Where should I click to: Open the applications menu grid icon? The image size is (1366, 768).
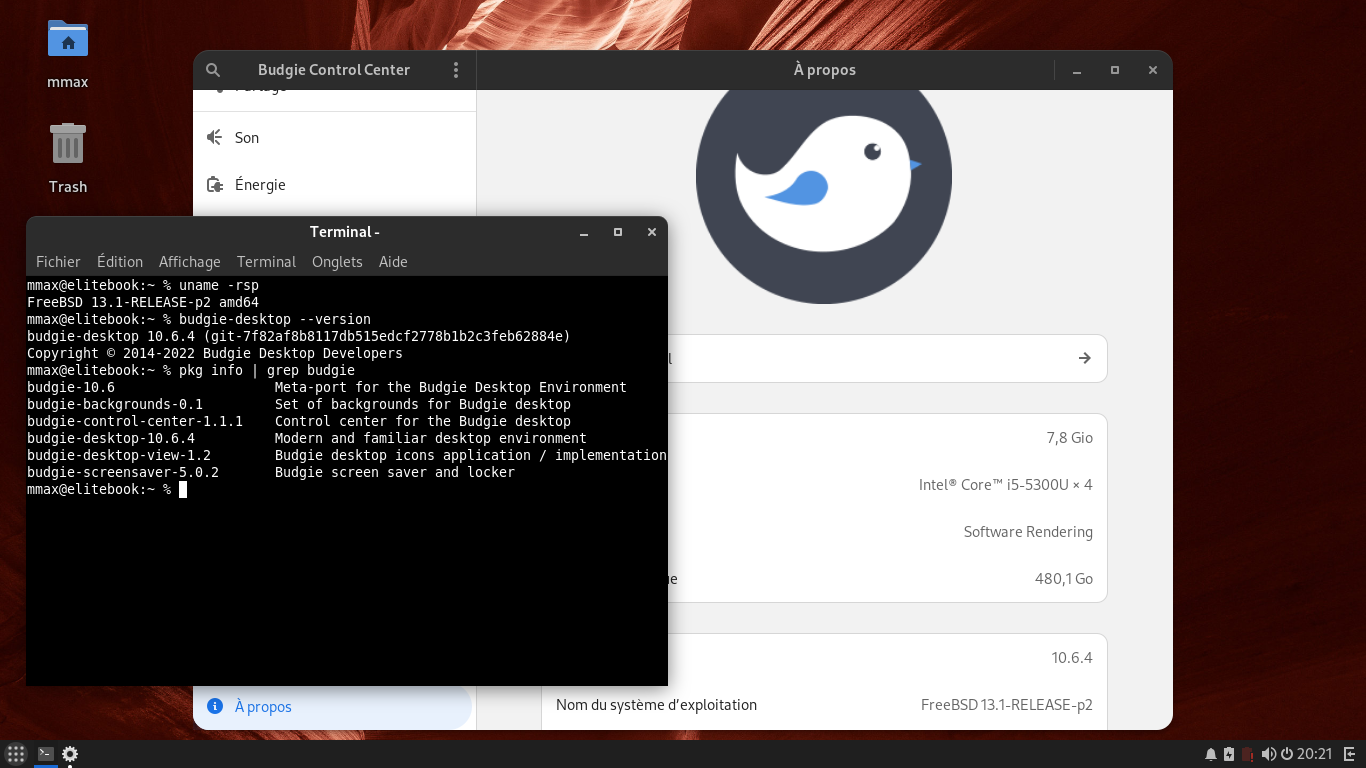[16, 754]
